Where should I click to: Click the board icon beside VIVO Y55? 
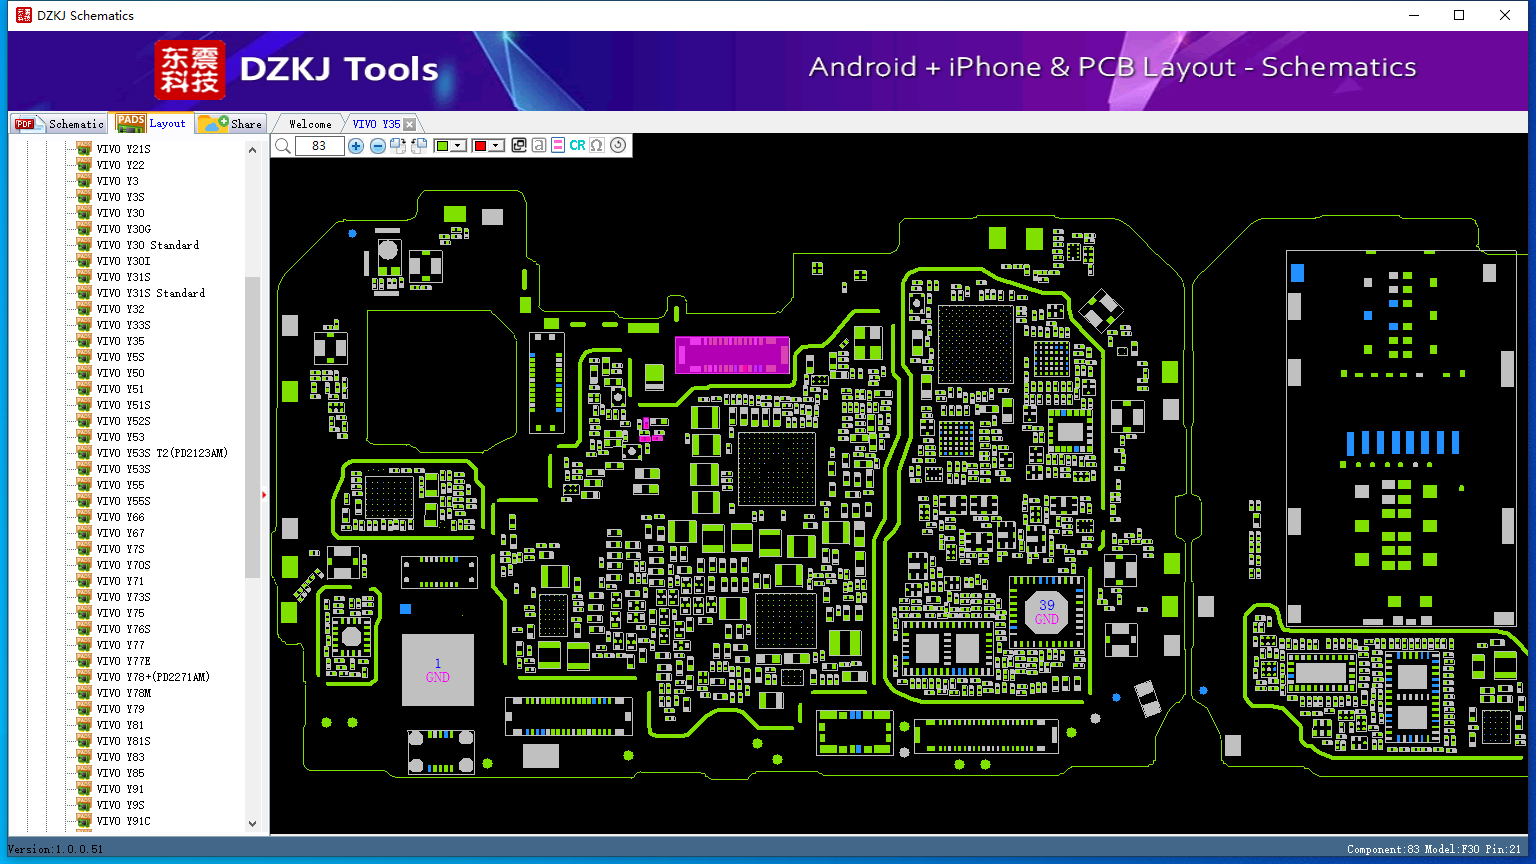[84, 485]
